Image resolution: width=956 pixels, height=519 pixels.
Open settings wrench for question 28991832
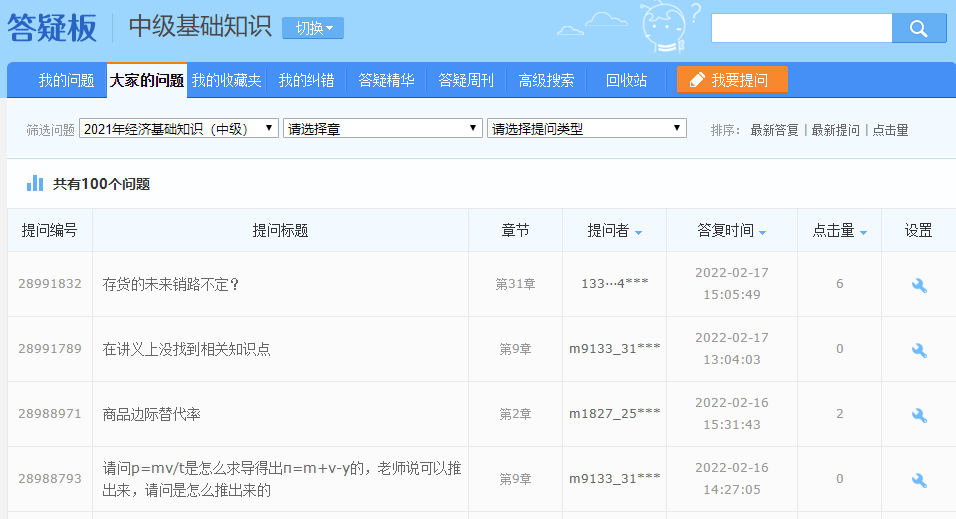pos(919,285)
